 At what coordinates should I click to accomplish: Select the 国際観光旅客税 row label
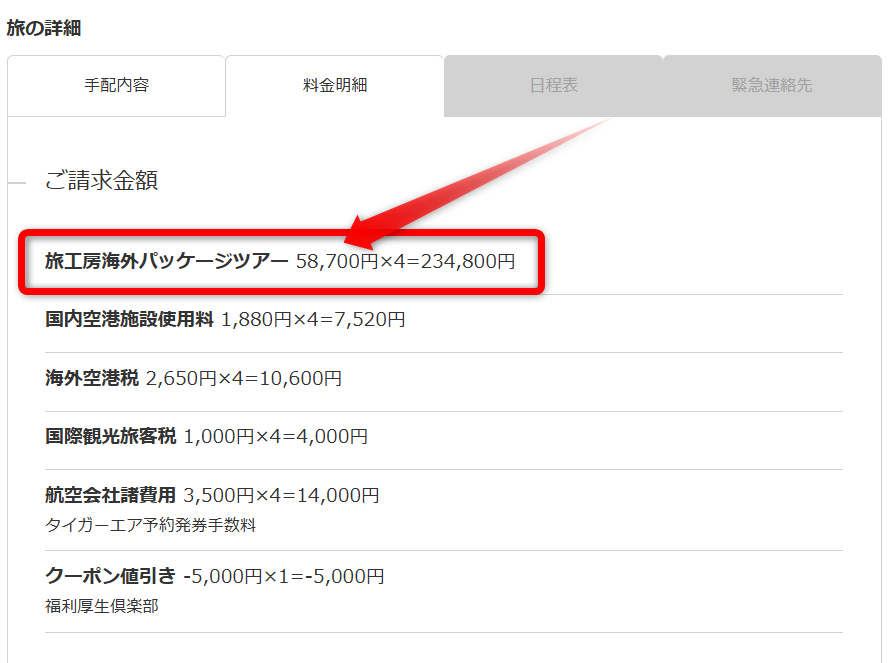[110, 437]
